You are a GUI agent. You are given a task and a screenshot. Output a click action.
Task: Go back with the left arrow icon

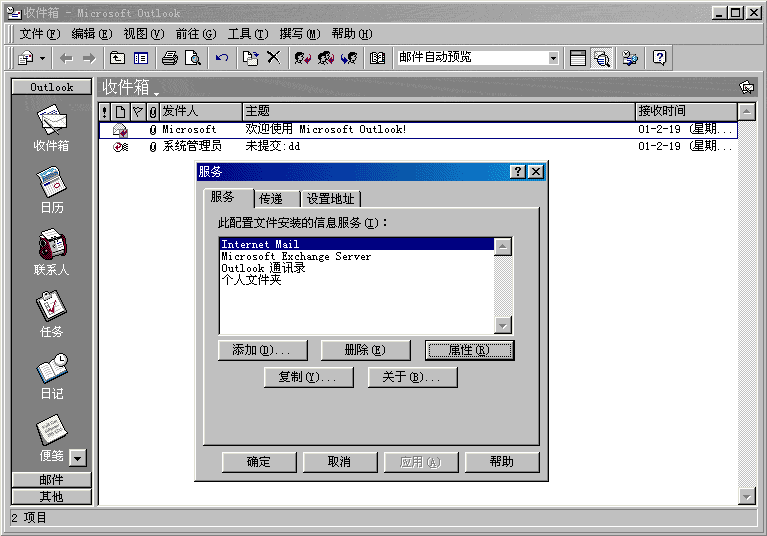click(66, 58)
